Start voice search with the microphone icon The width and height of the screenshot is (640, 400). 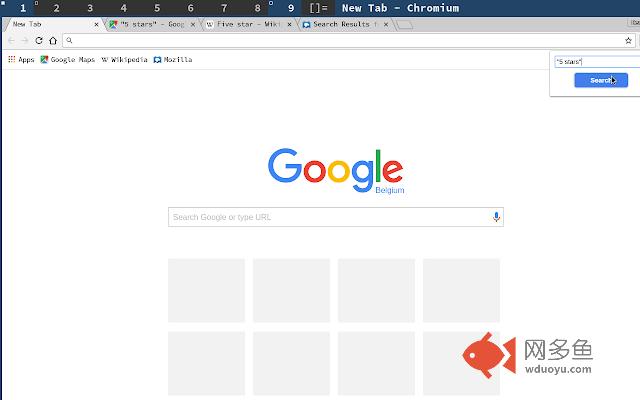pyautogui.click(x=496, y=217)
